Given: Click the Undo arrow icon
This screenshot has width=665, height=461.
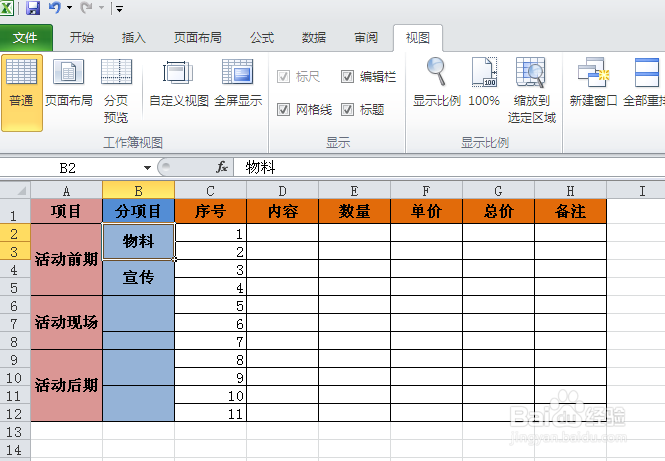Looking at the screenshot, I should [55, 8].
